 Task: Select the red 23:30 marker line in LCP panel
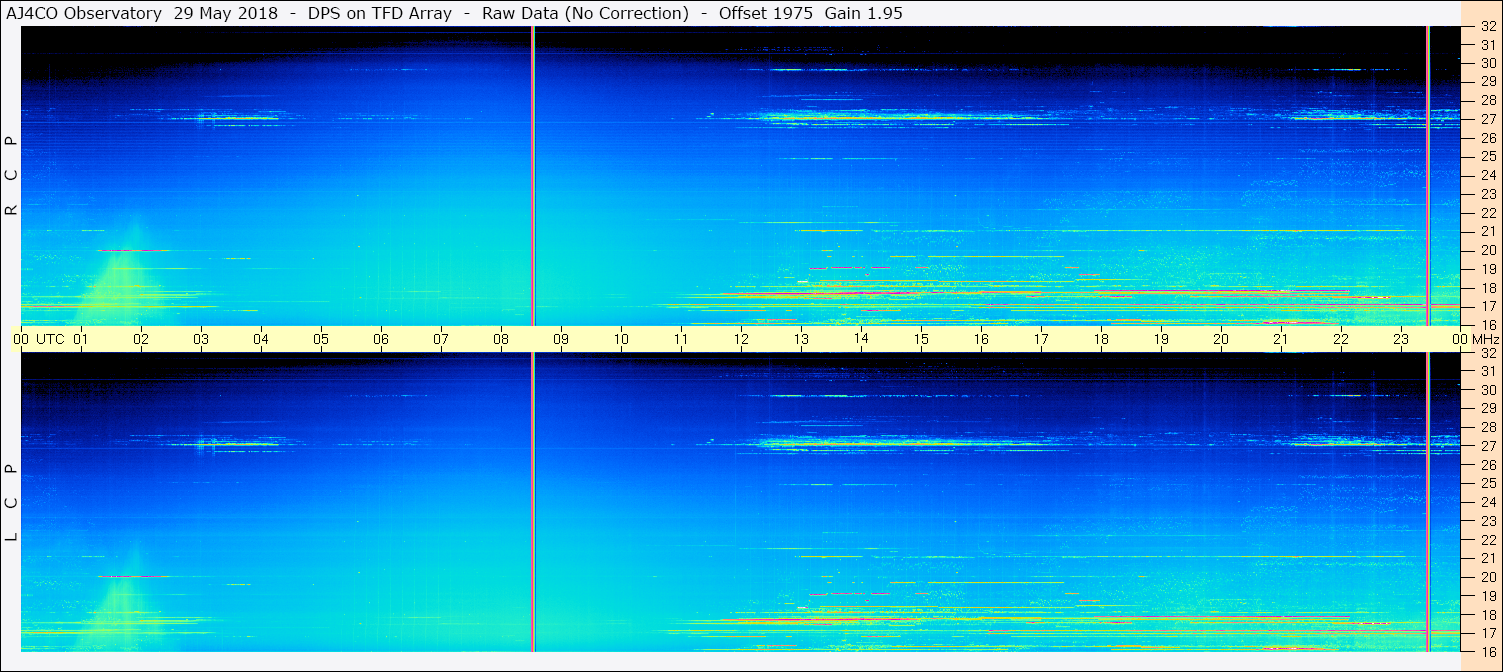(1428, 502)
